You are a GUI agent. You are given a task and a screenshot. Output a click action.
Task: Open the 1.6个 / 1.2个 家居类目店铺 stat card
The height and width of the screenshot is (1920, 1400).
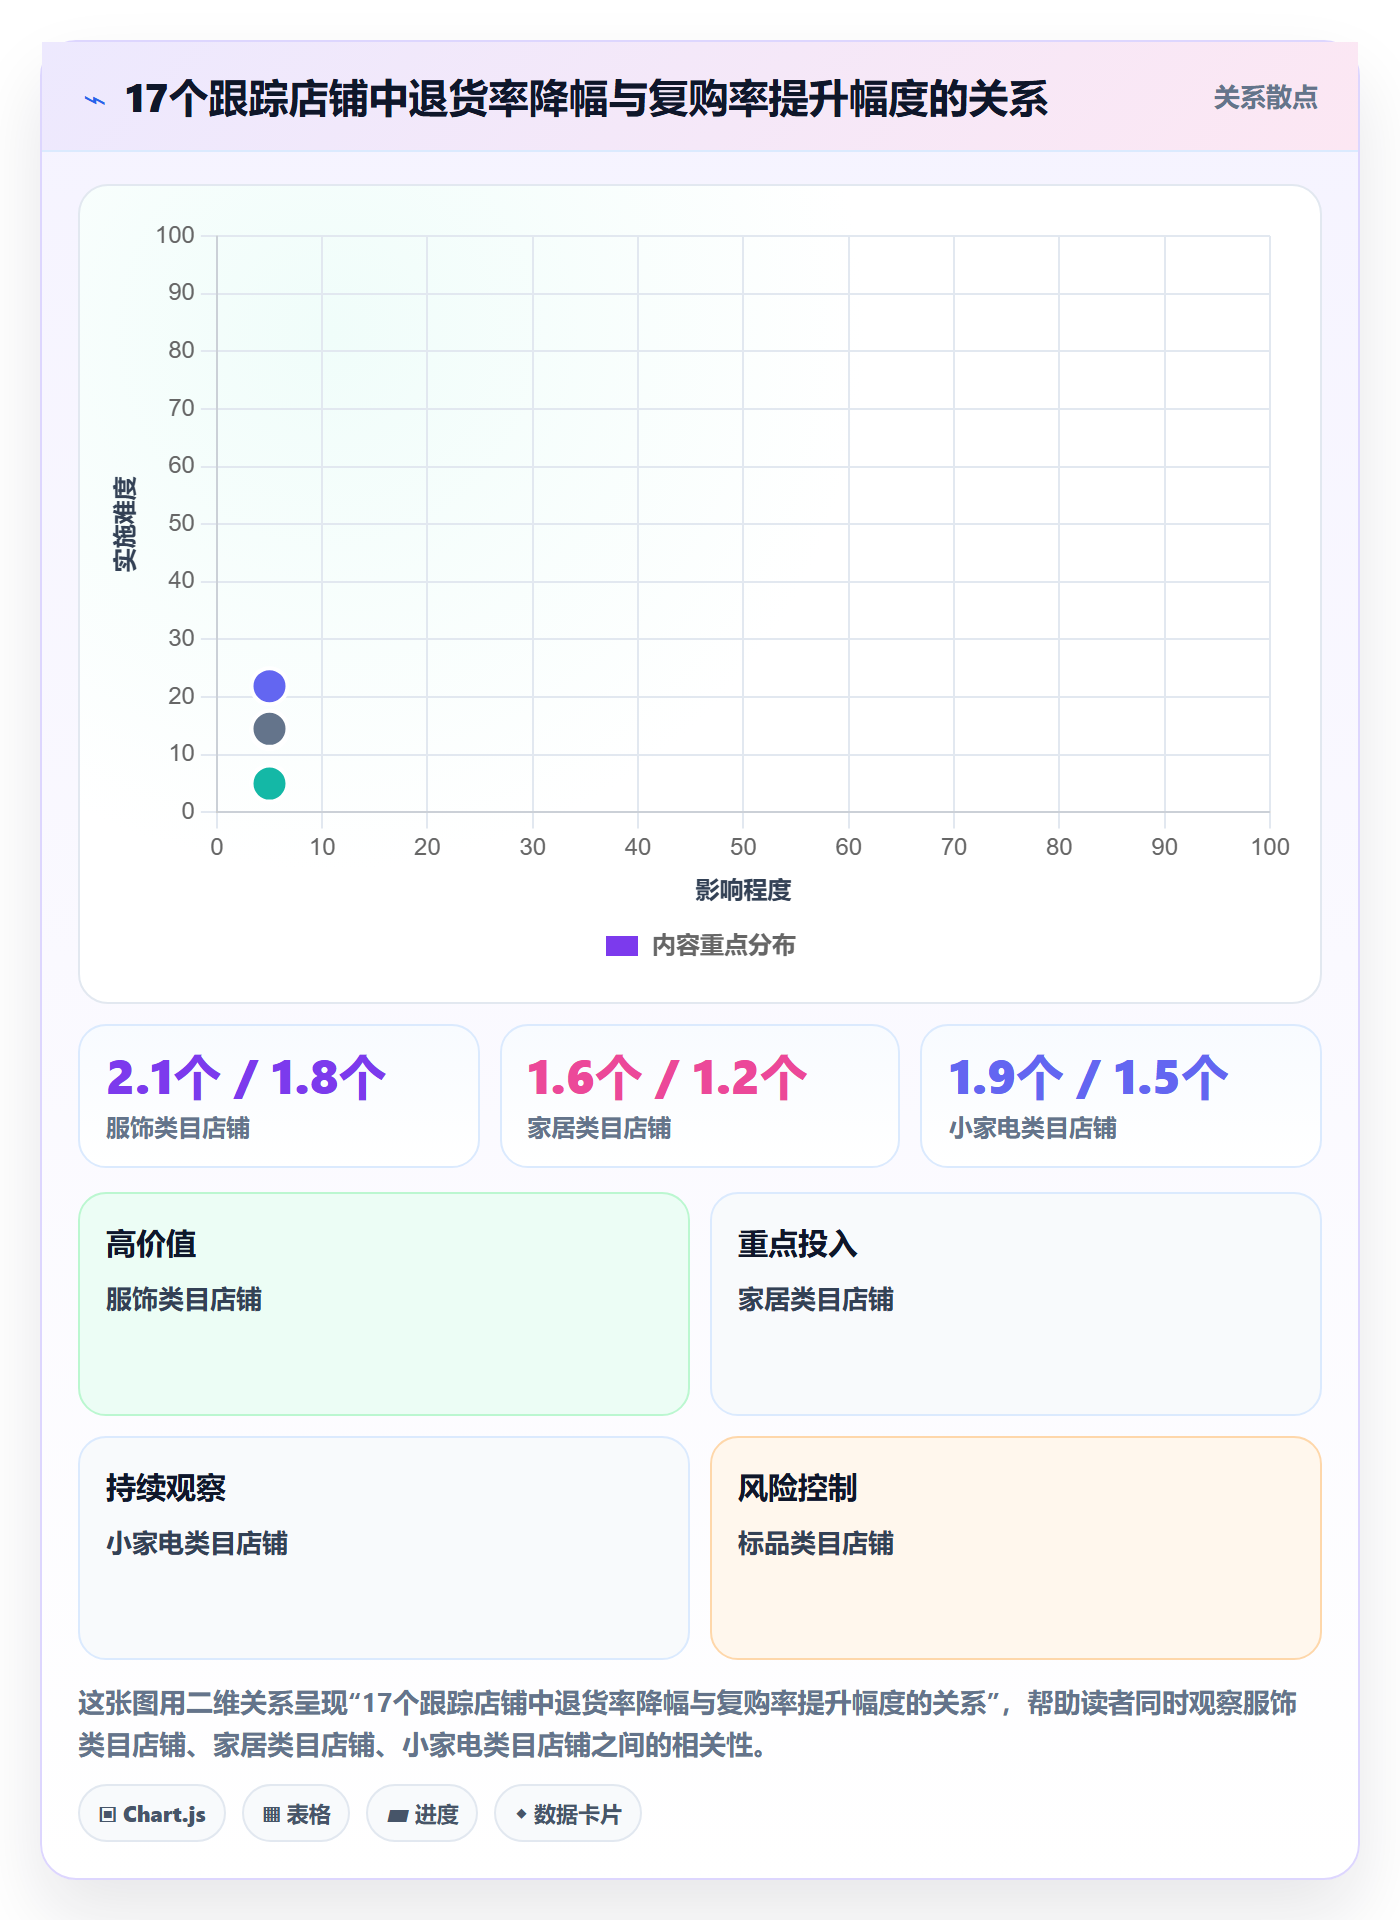[x=700, y=1096]
